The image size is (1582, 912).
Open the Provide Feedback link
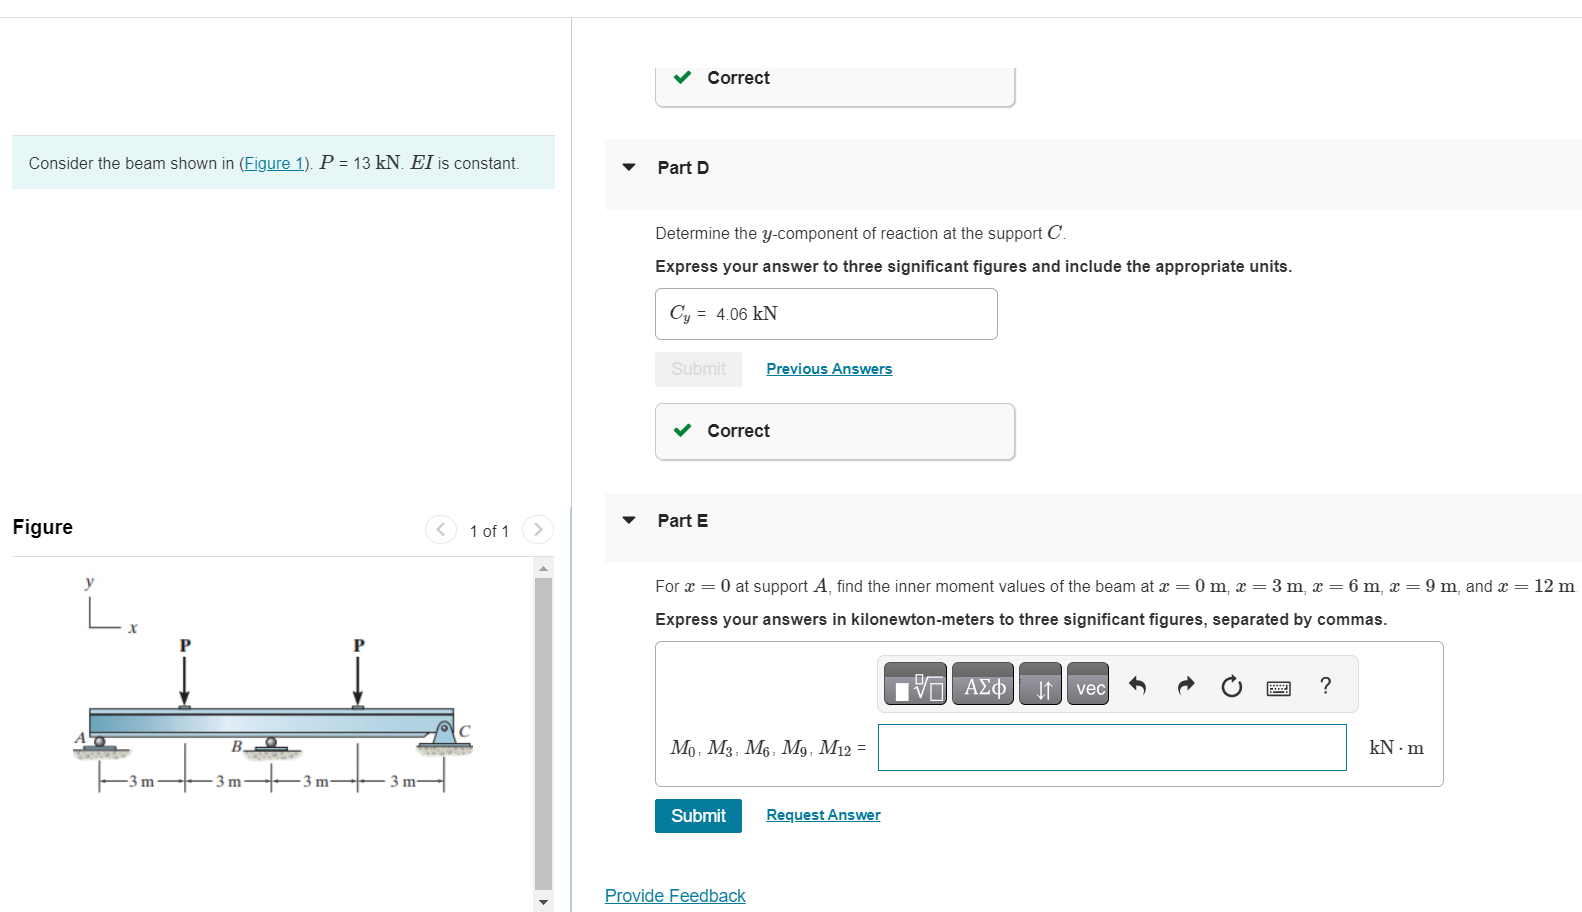tap(675, 895)
